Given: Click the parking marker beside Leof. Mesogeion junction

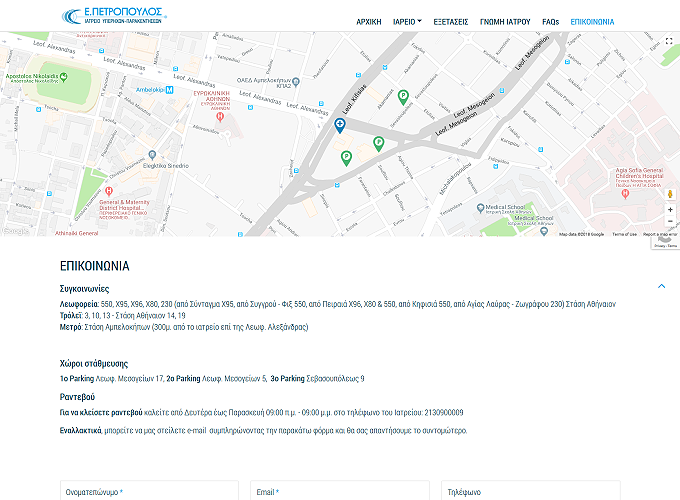Looking at the screenshot, I should pos(379,144).
